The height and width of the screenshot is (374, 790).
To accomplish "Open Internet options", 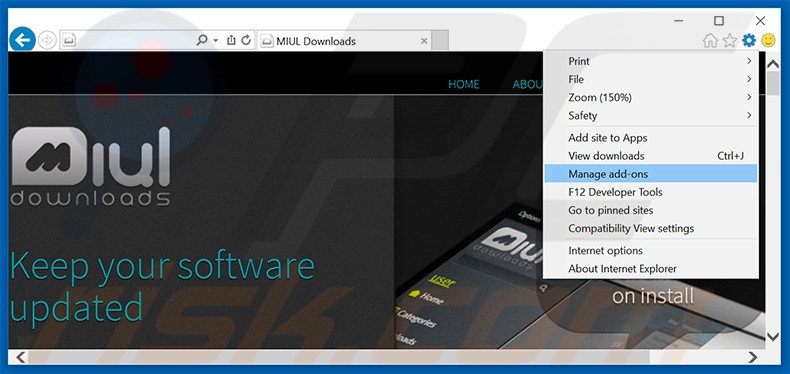I will (x=651, y=251).
